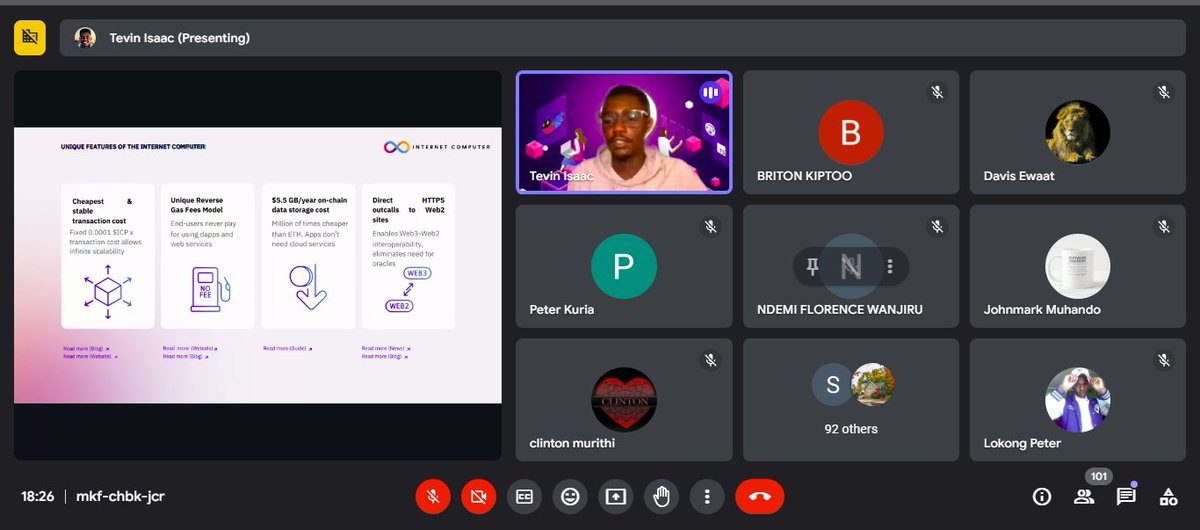The width and height of the screenshot is (1200, 530).
Task: Leave the call with red hangup button
Action: tap(760, 496)
